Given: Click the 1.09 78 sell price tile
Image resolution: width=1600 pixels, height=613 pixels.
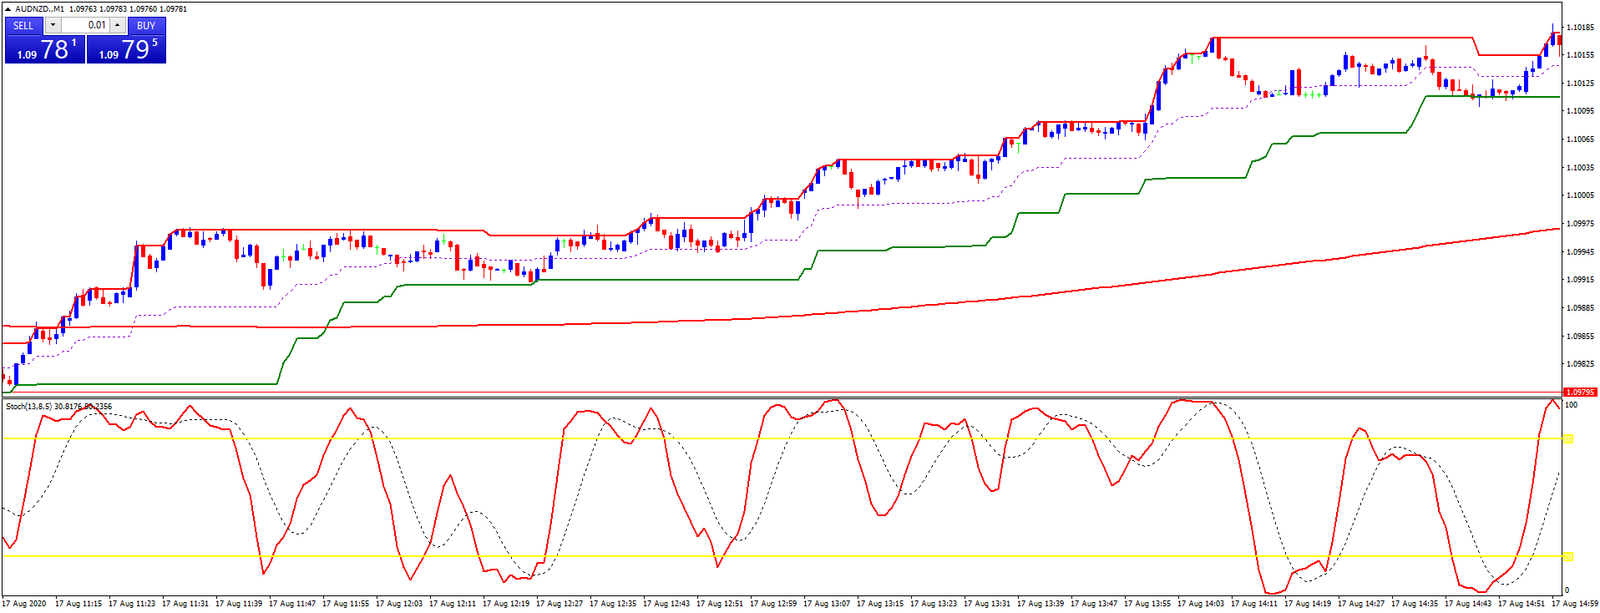Looking at the screenshot, I should coord(45,49).
